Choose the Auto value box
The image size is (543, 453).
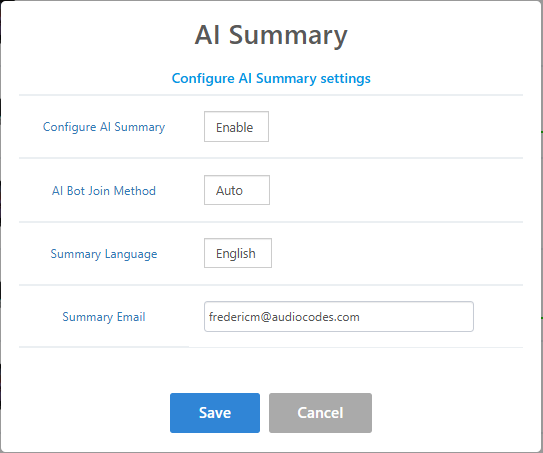tap(237, 190)
